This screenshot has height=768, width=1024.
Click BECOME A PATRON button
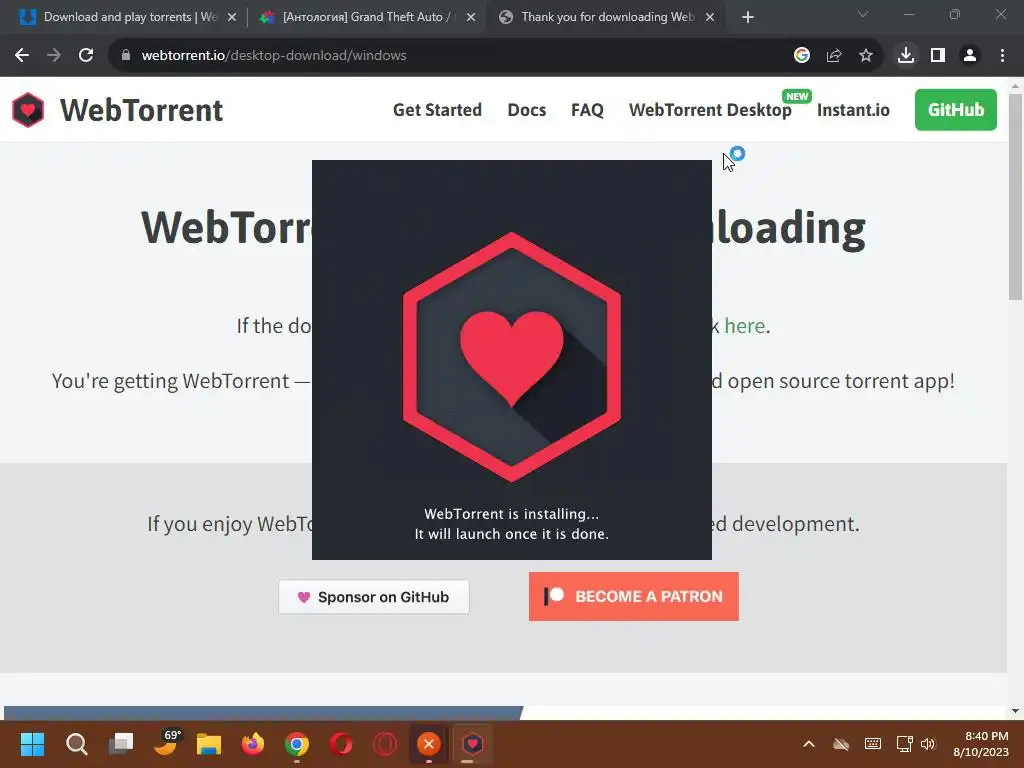633,596
